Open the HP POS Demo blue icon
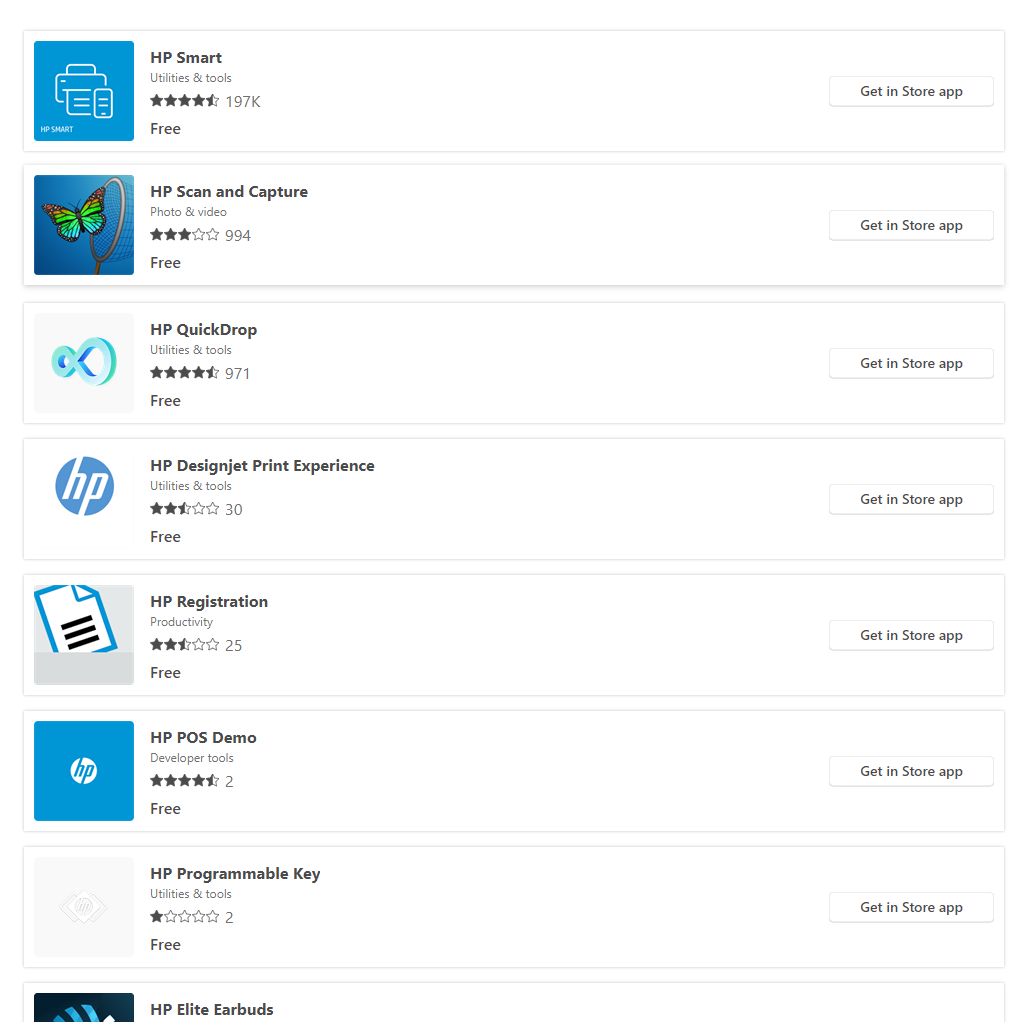 point(84,771)
